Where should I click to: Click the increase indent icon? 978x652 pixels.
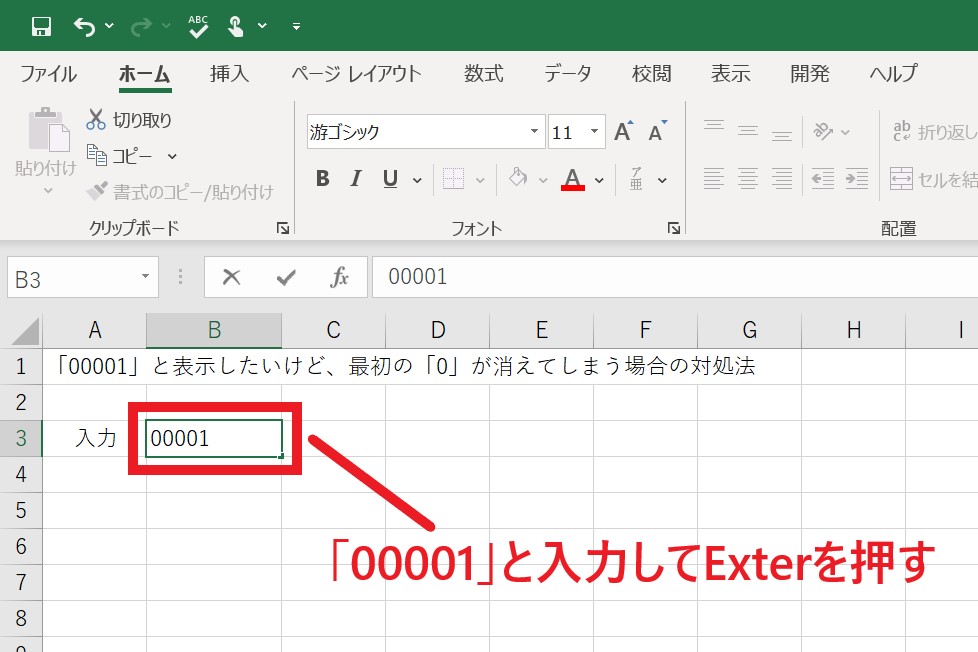[857, 179]
